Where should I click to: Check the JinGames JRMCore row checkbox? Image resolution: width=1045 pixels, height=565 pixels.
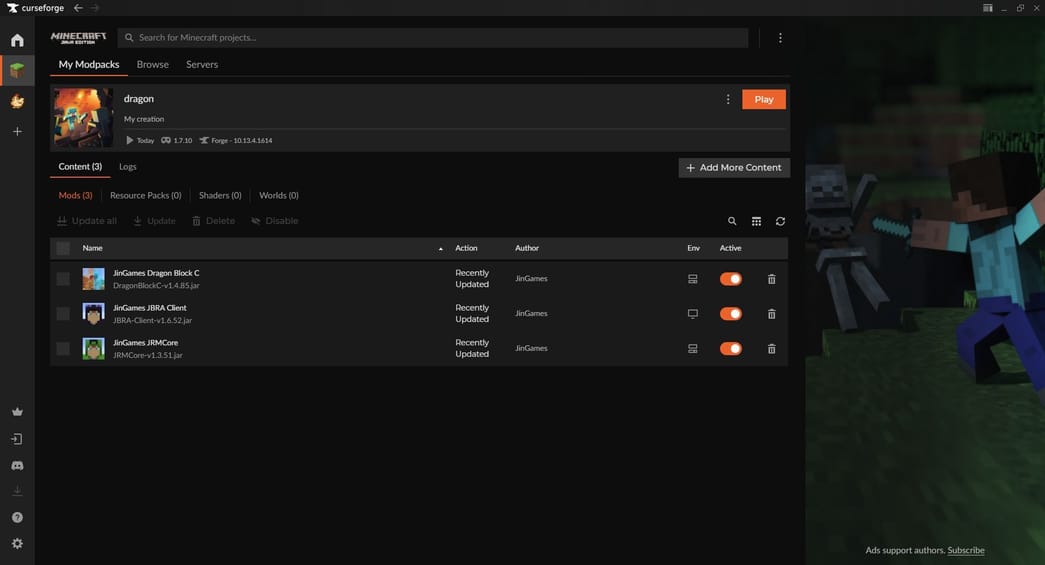point(63,349)
